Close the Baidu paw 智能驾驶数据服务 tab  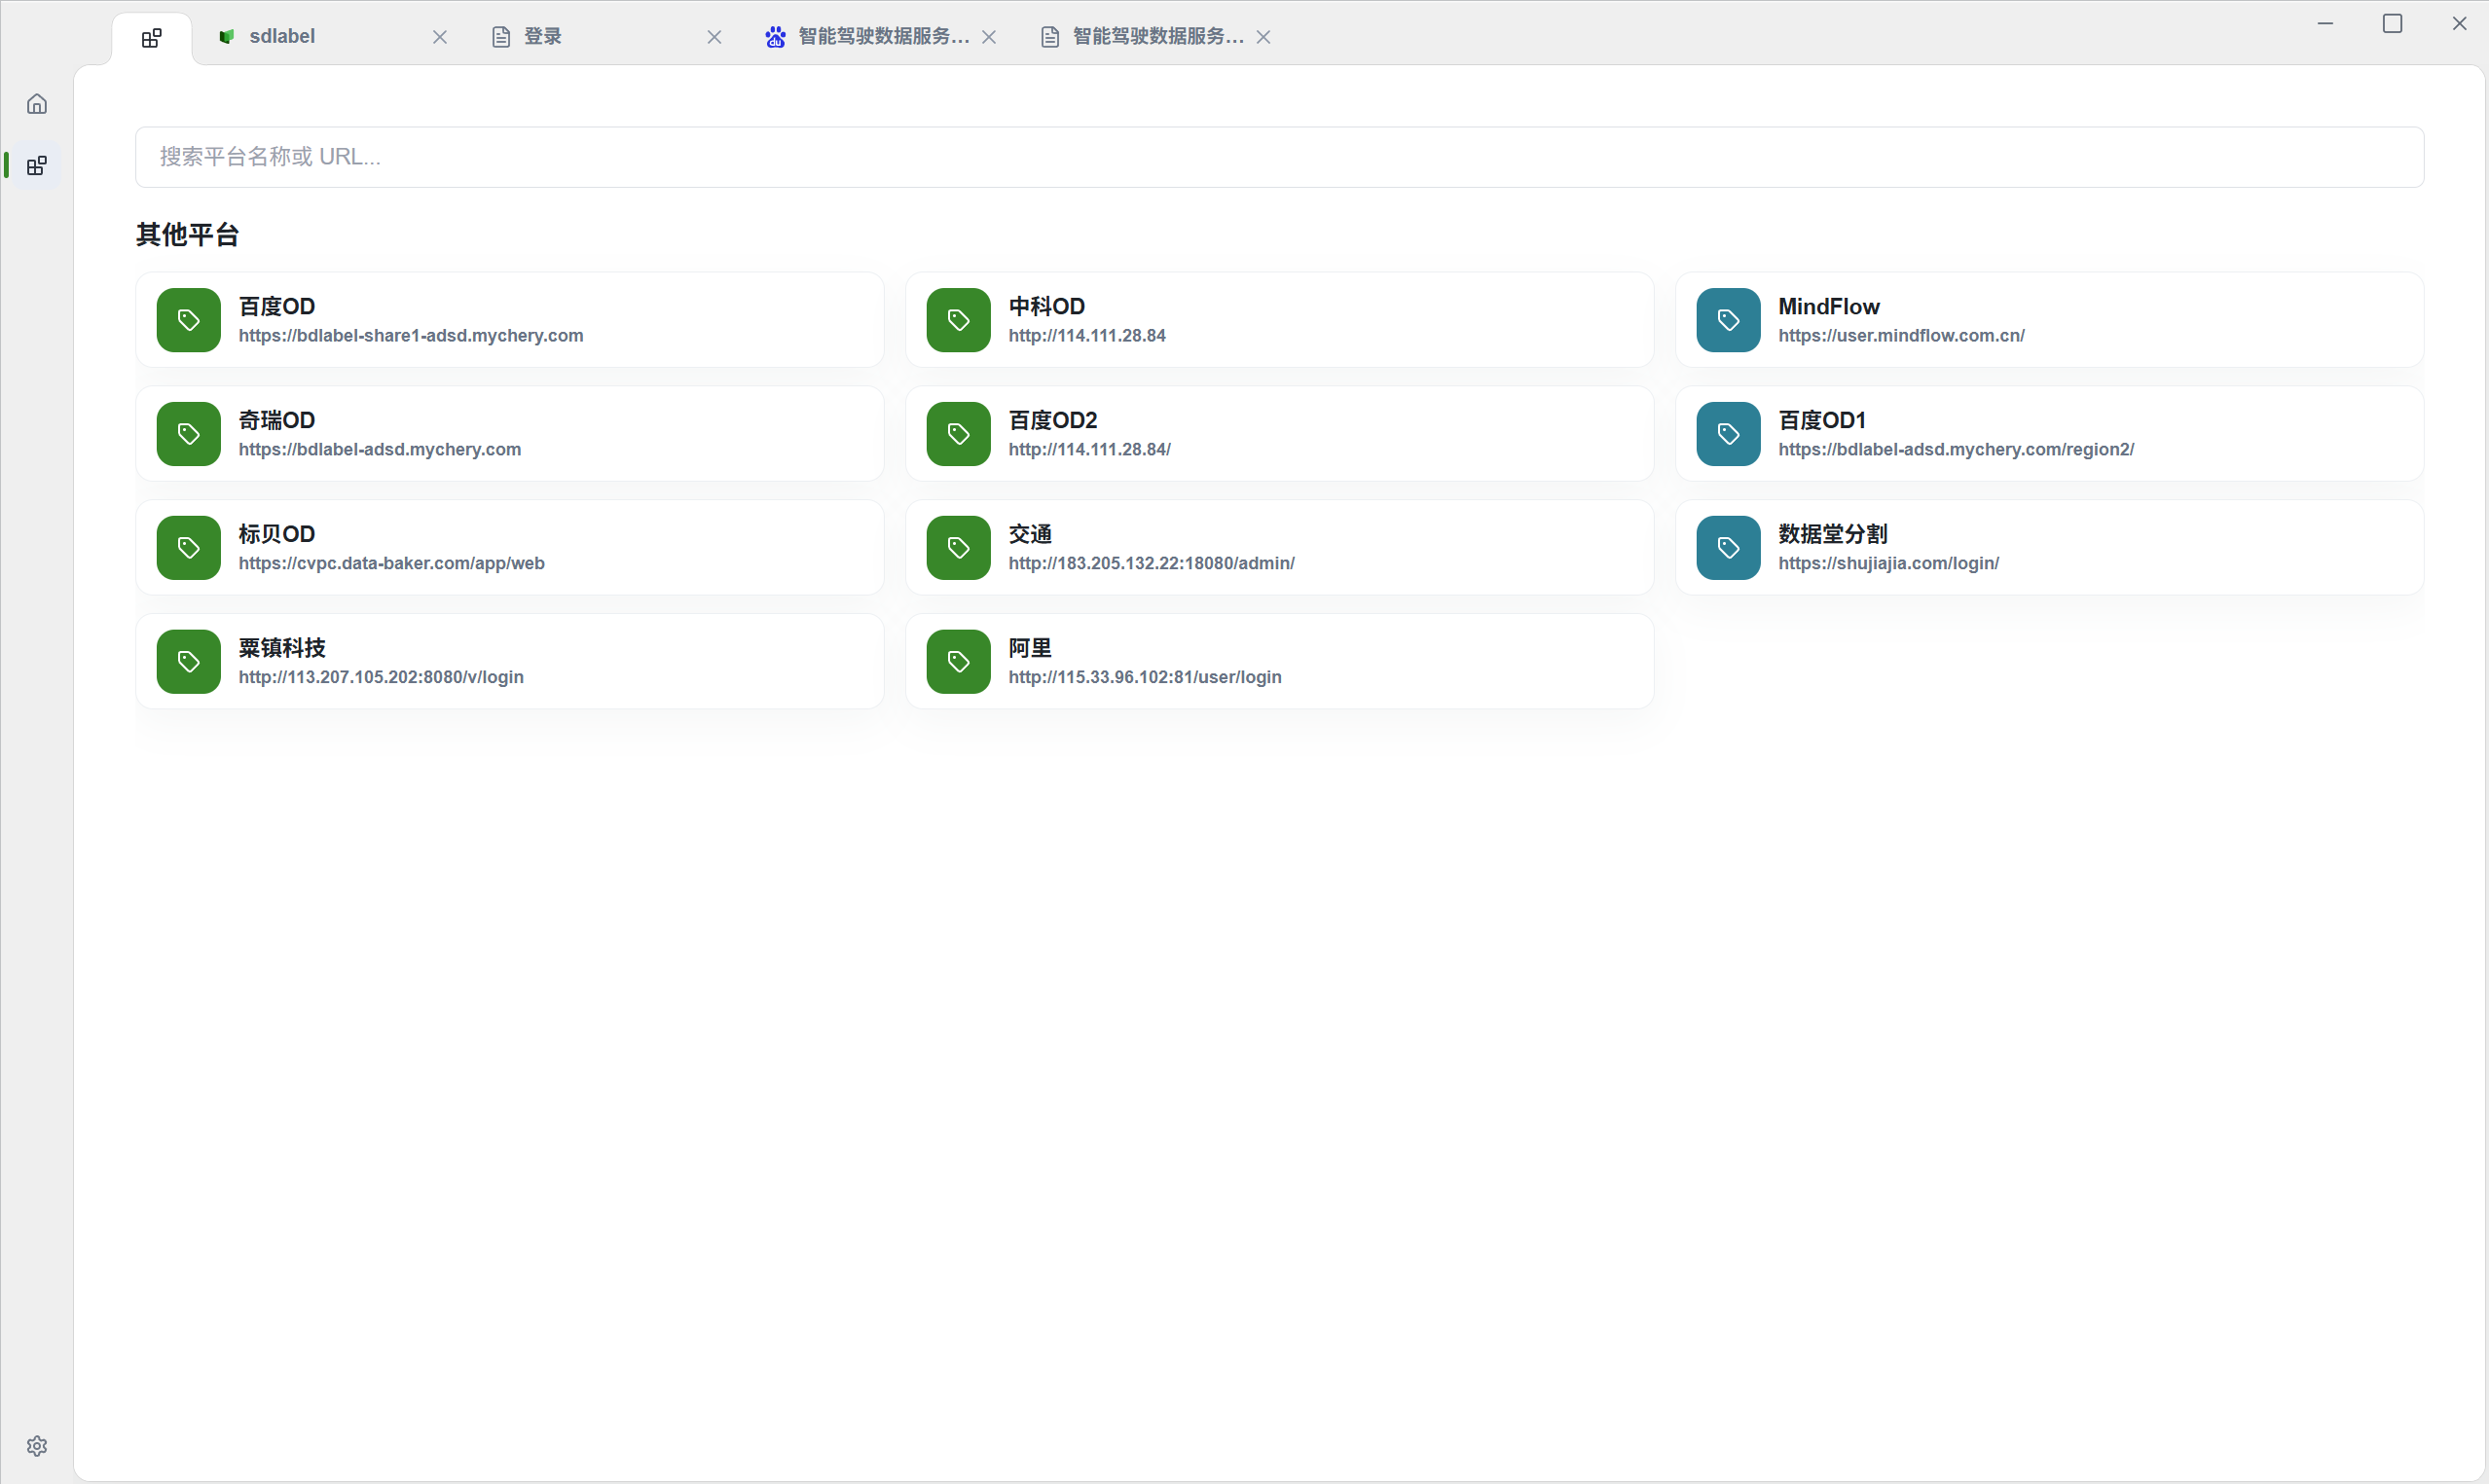[x=989, y=37]
